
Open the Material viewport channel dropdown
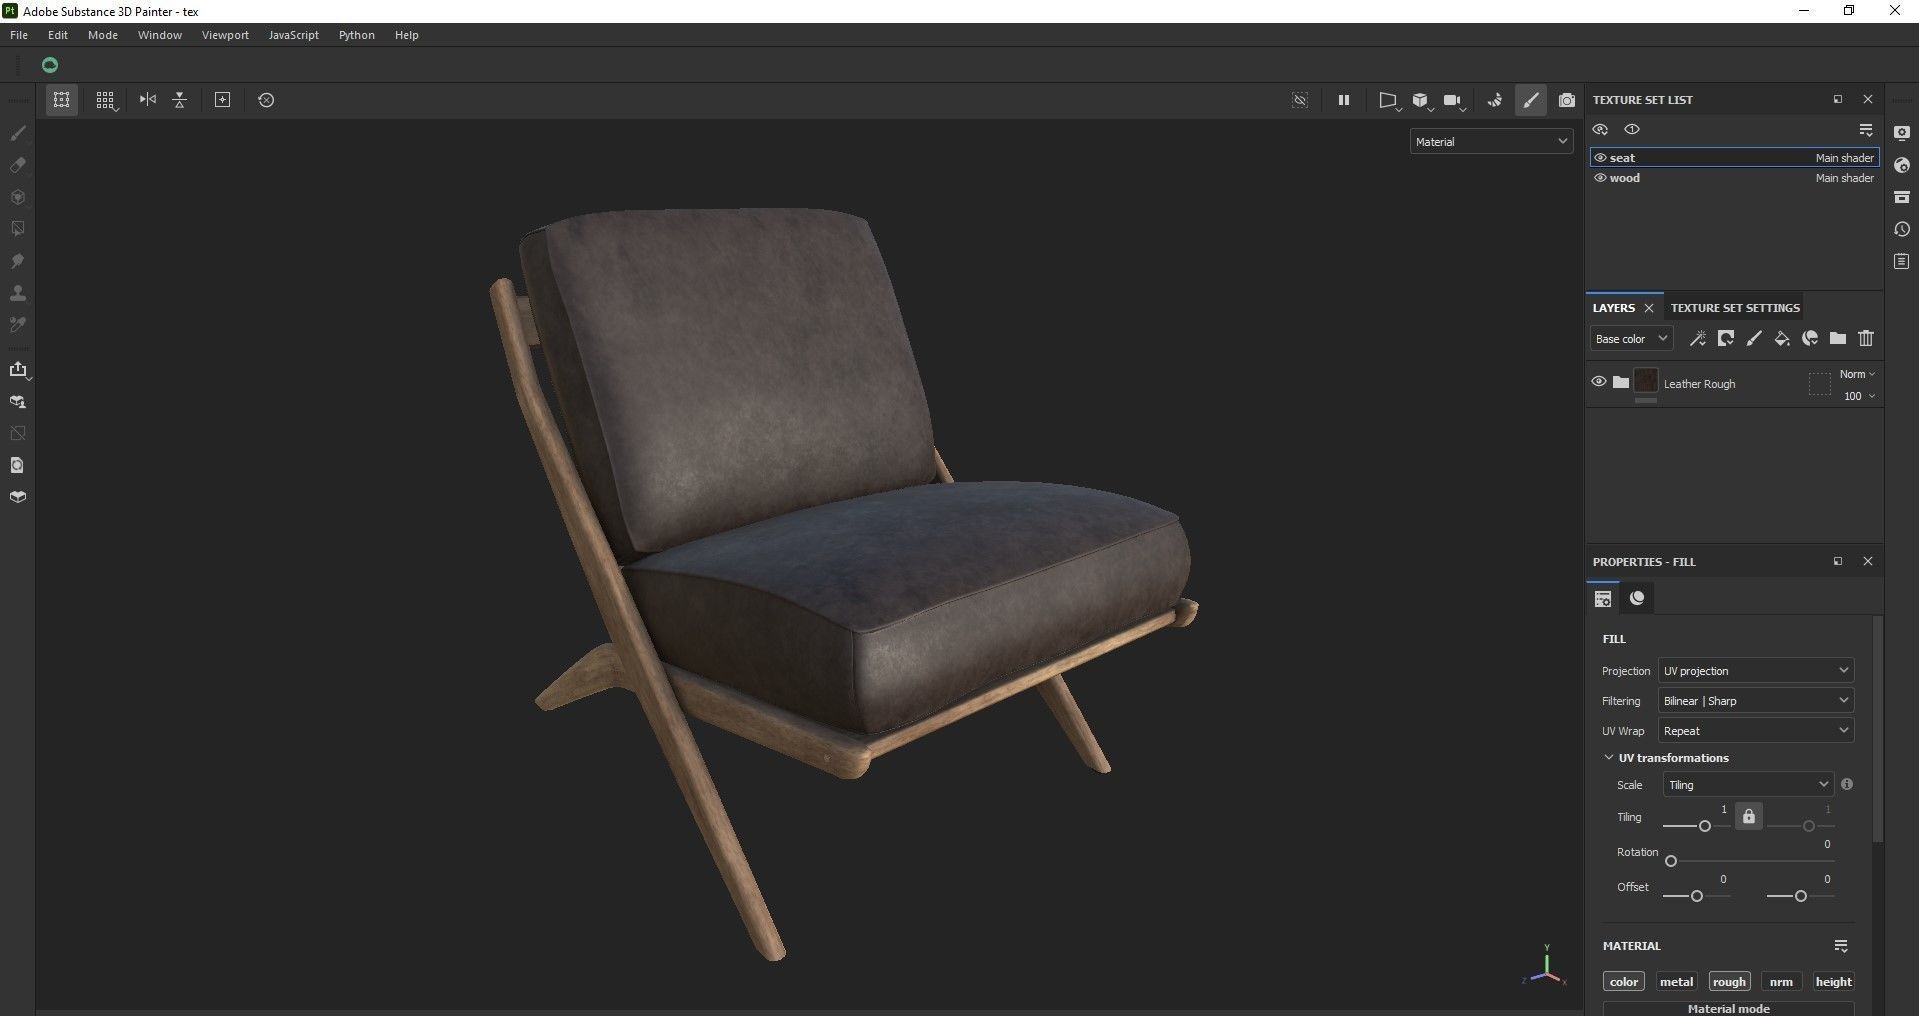(1491, 142)
